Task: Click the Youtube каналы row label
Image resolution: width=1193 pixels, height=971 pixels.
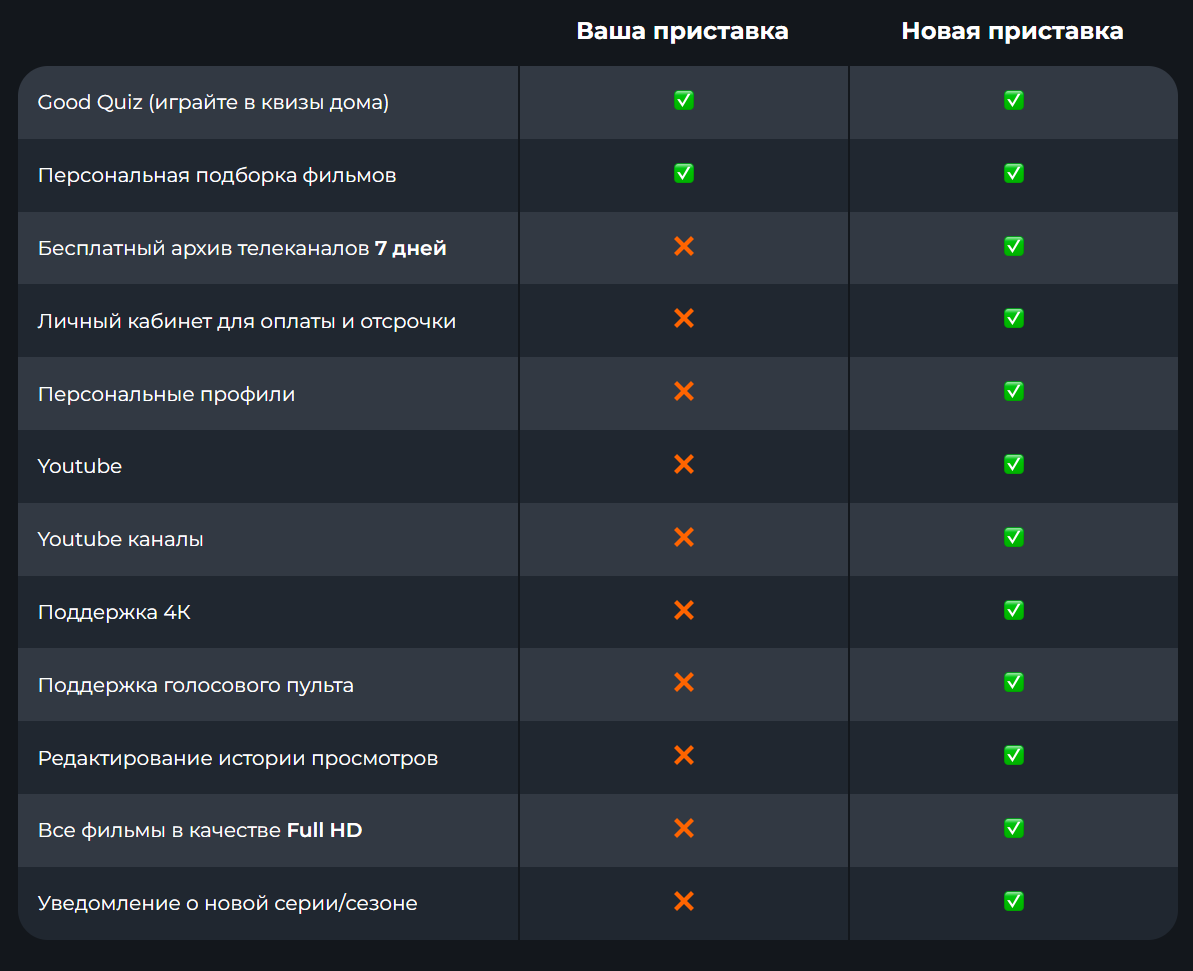Action: pos(120,539)
